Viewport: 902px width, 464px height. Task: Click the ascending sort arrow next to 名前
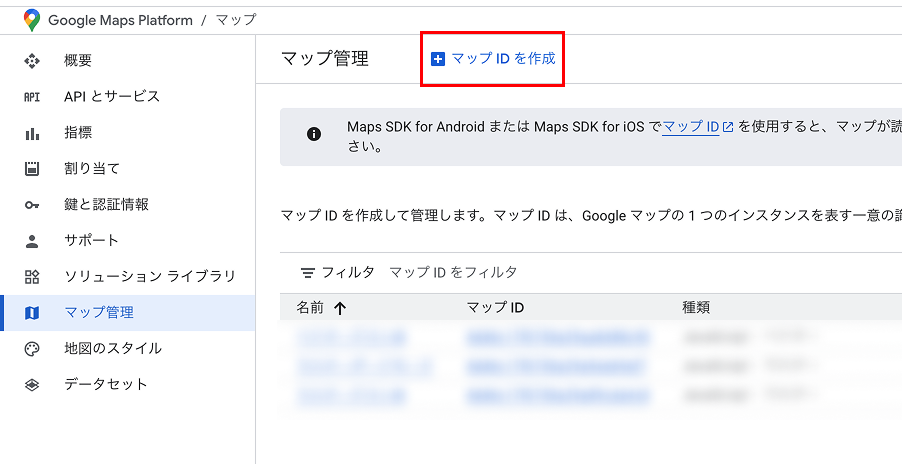[x=340, y=309]
